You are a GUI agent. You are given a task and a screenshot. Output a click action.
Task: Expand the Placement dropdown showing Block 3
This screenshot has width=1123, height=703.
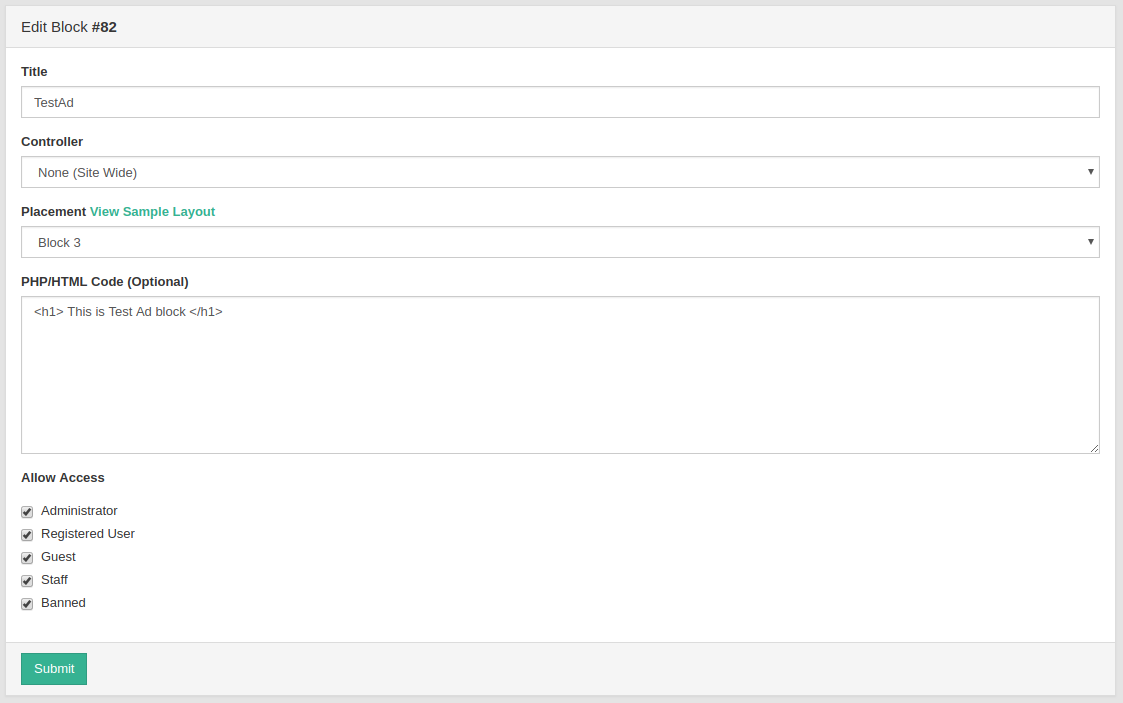560,243
